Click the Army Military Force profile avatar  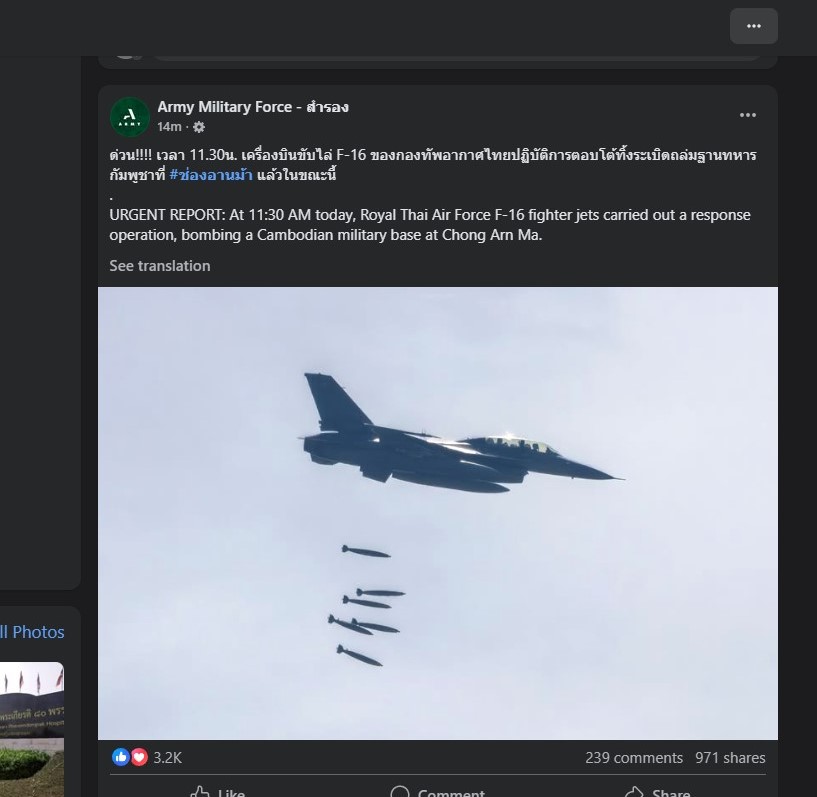[130, 117]
